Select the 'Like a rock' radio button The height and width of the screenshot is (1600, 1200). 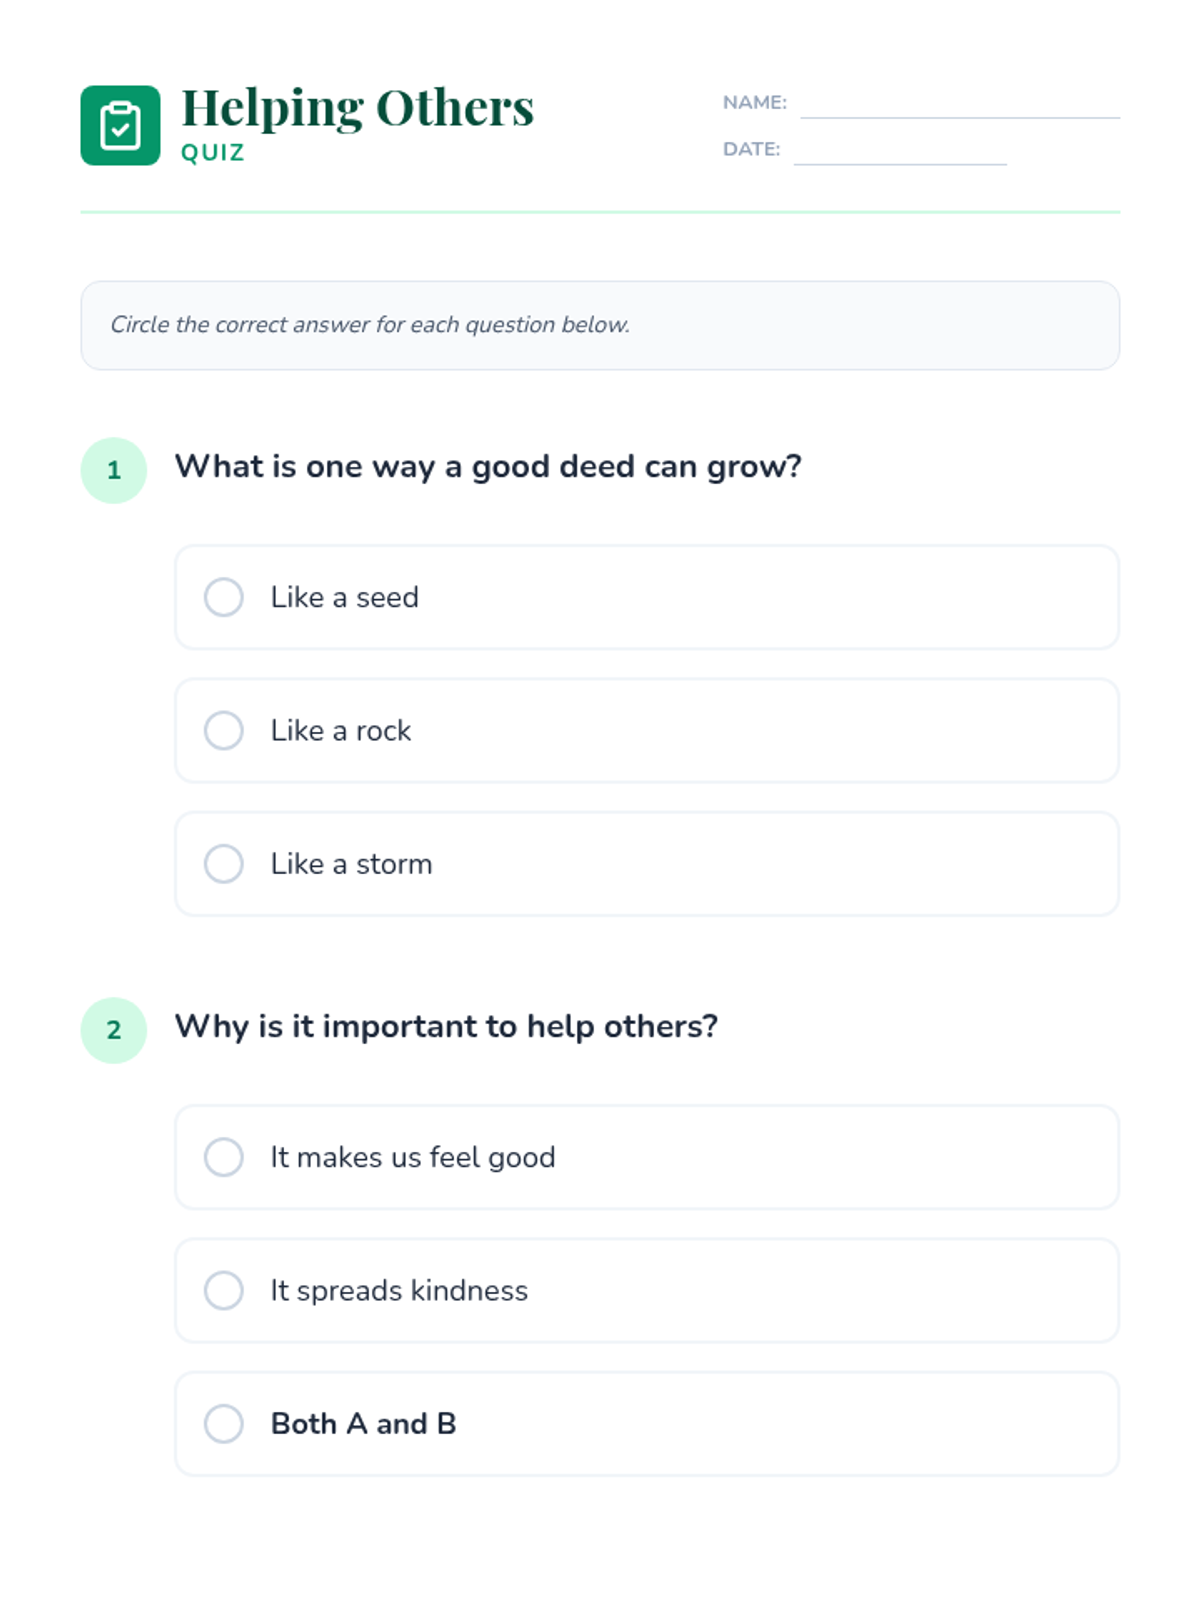click(224, 730)
